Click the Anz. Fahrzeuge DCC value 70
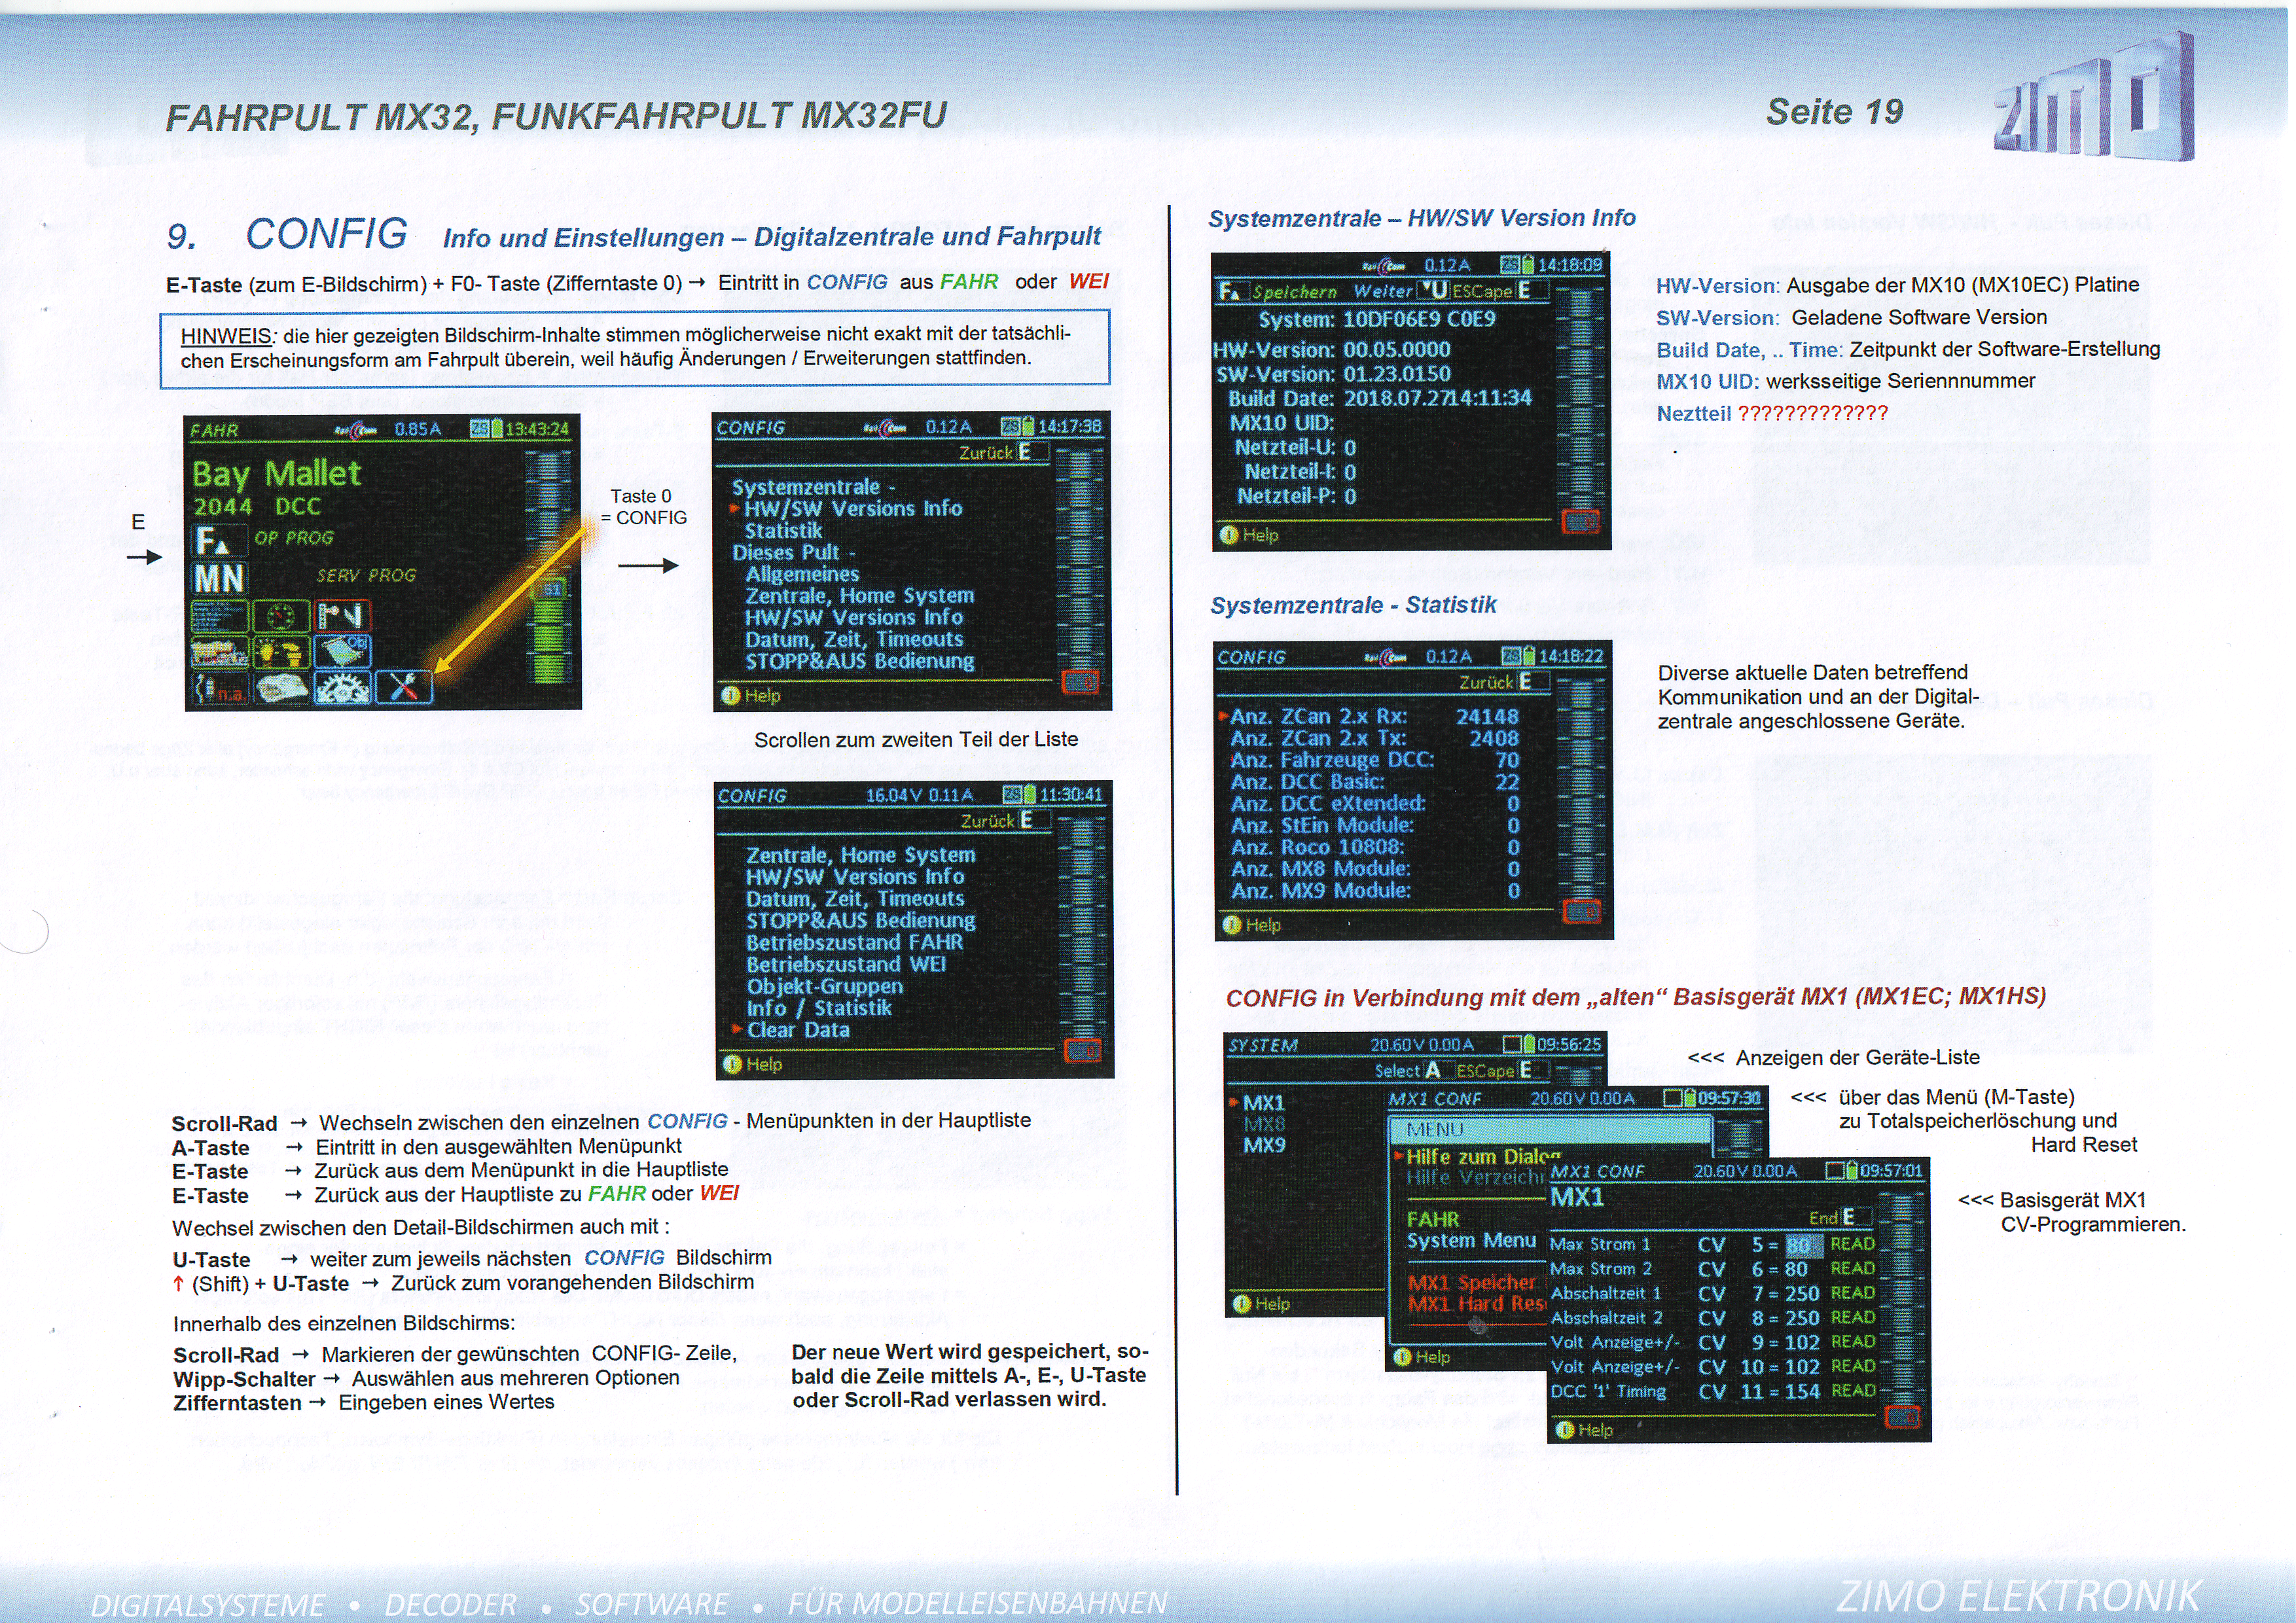Viewport: 2296px width, 1623px height. 1507,760
